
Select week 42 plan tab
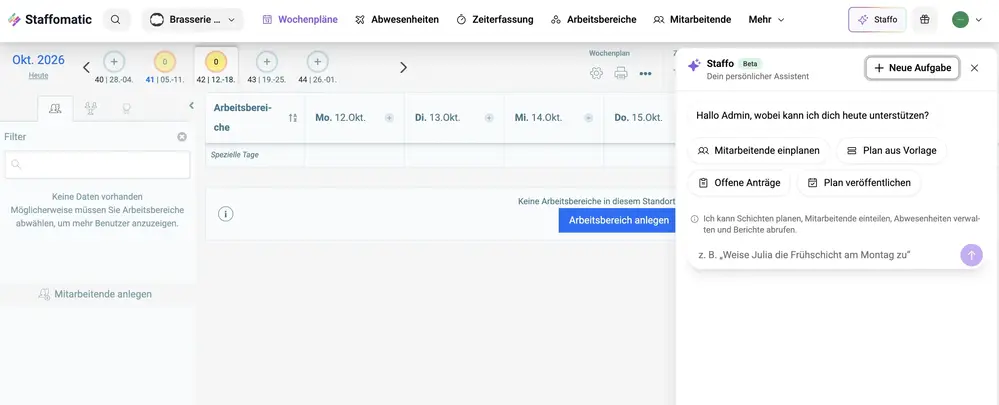tap(216, 67)
